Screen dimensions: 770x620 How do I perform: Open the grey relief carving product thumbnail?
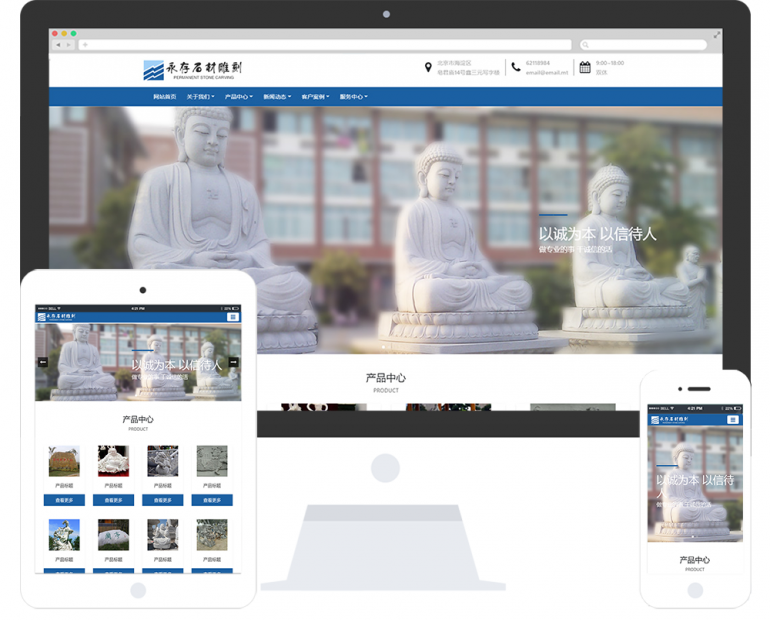pos(212,461)
